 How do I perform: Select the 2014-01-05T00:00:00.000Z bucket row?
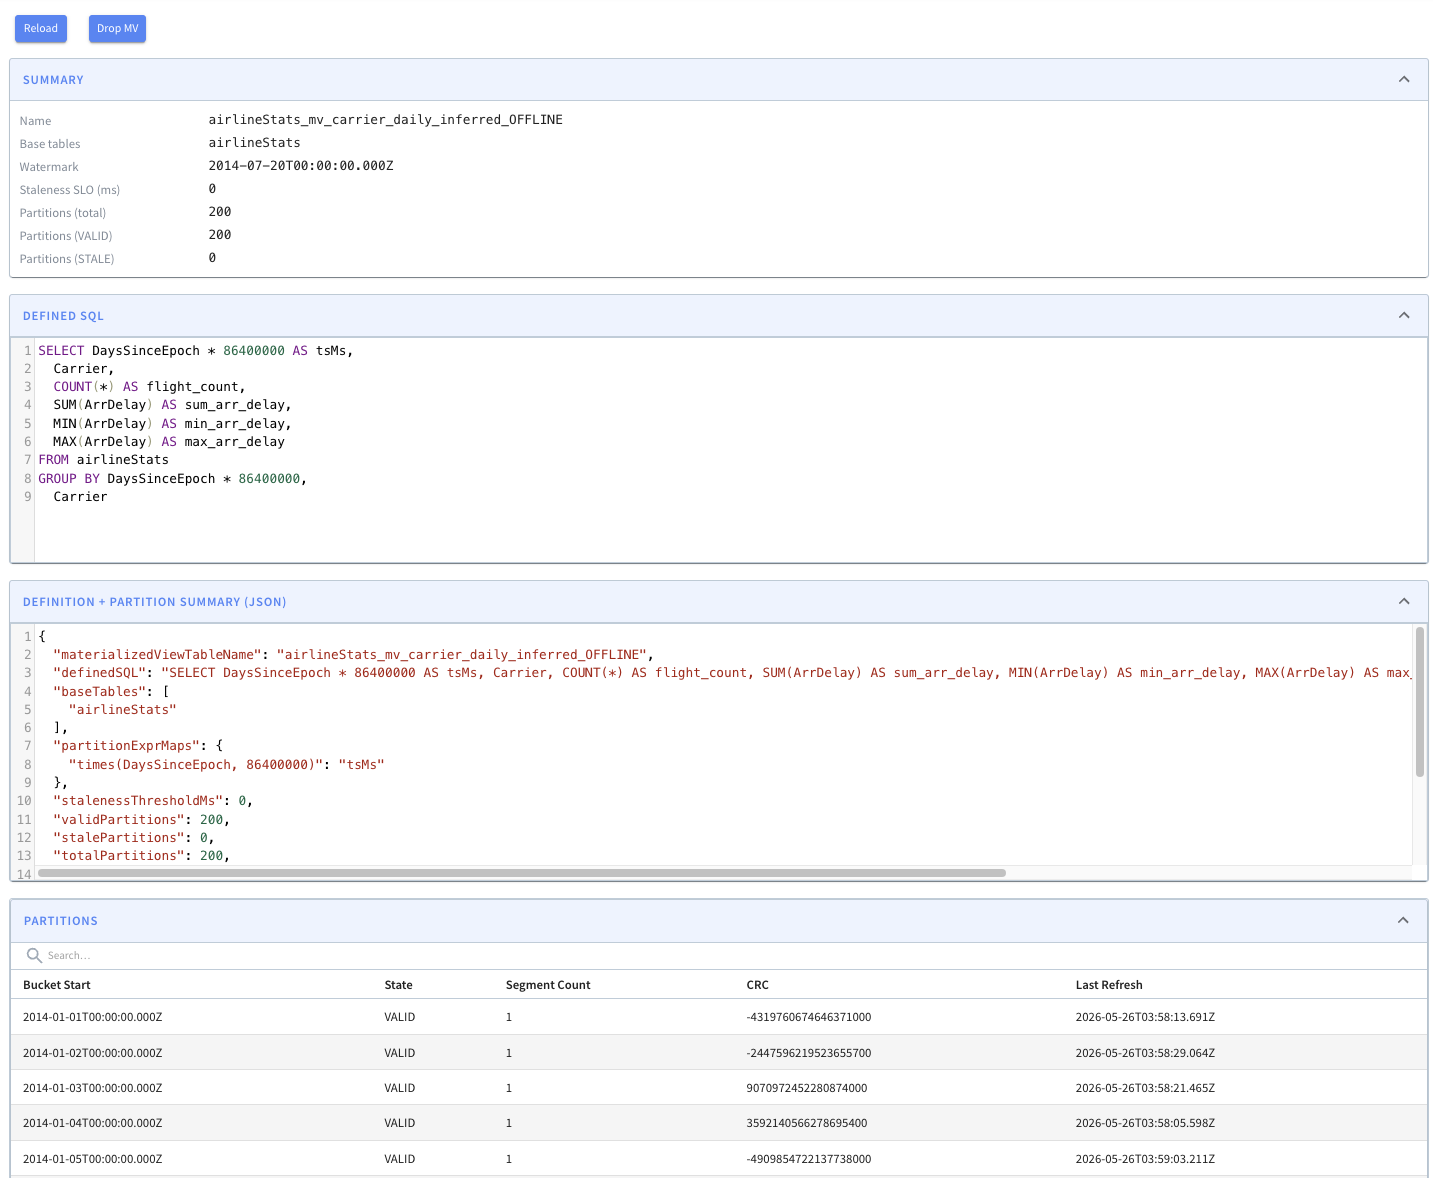click(x=718, y=1159)
